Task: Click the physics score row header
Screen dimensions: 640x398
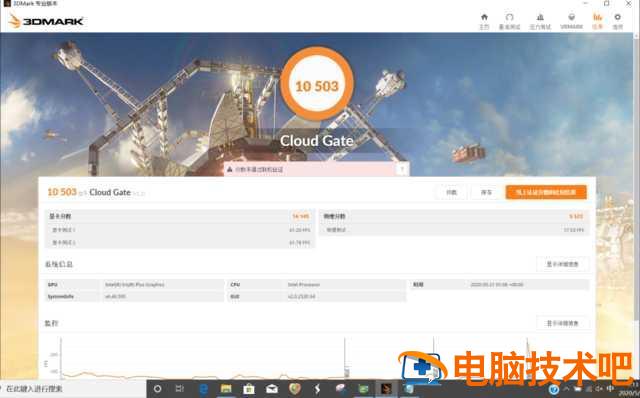Action: 454,216
